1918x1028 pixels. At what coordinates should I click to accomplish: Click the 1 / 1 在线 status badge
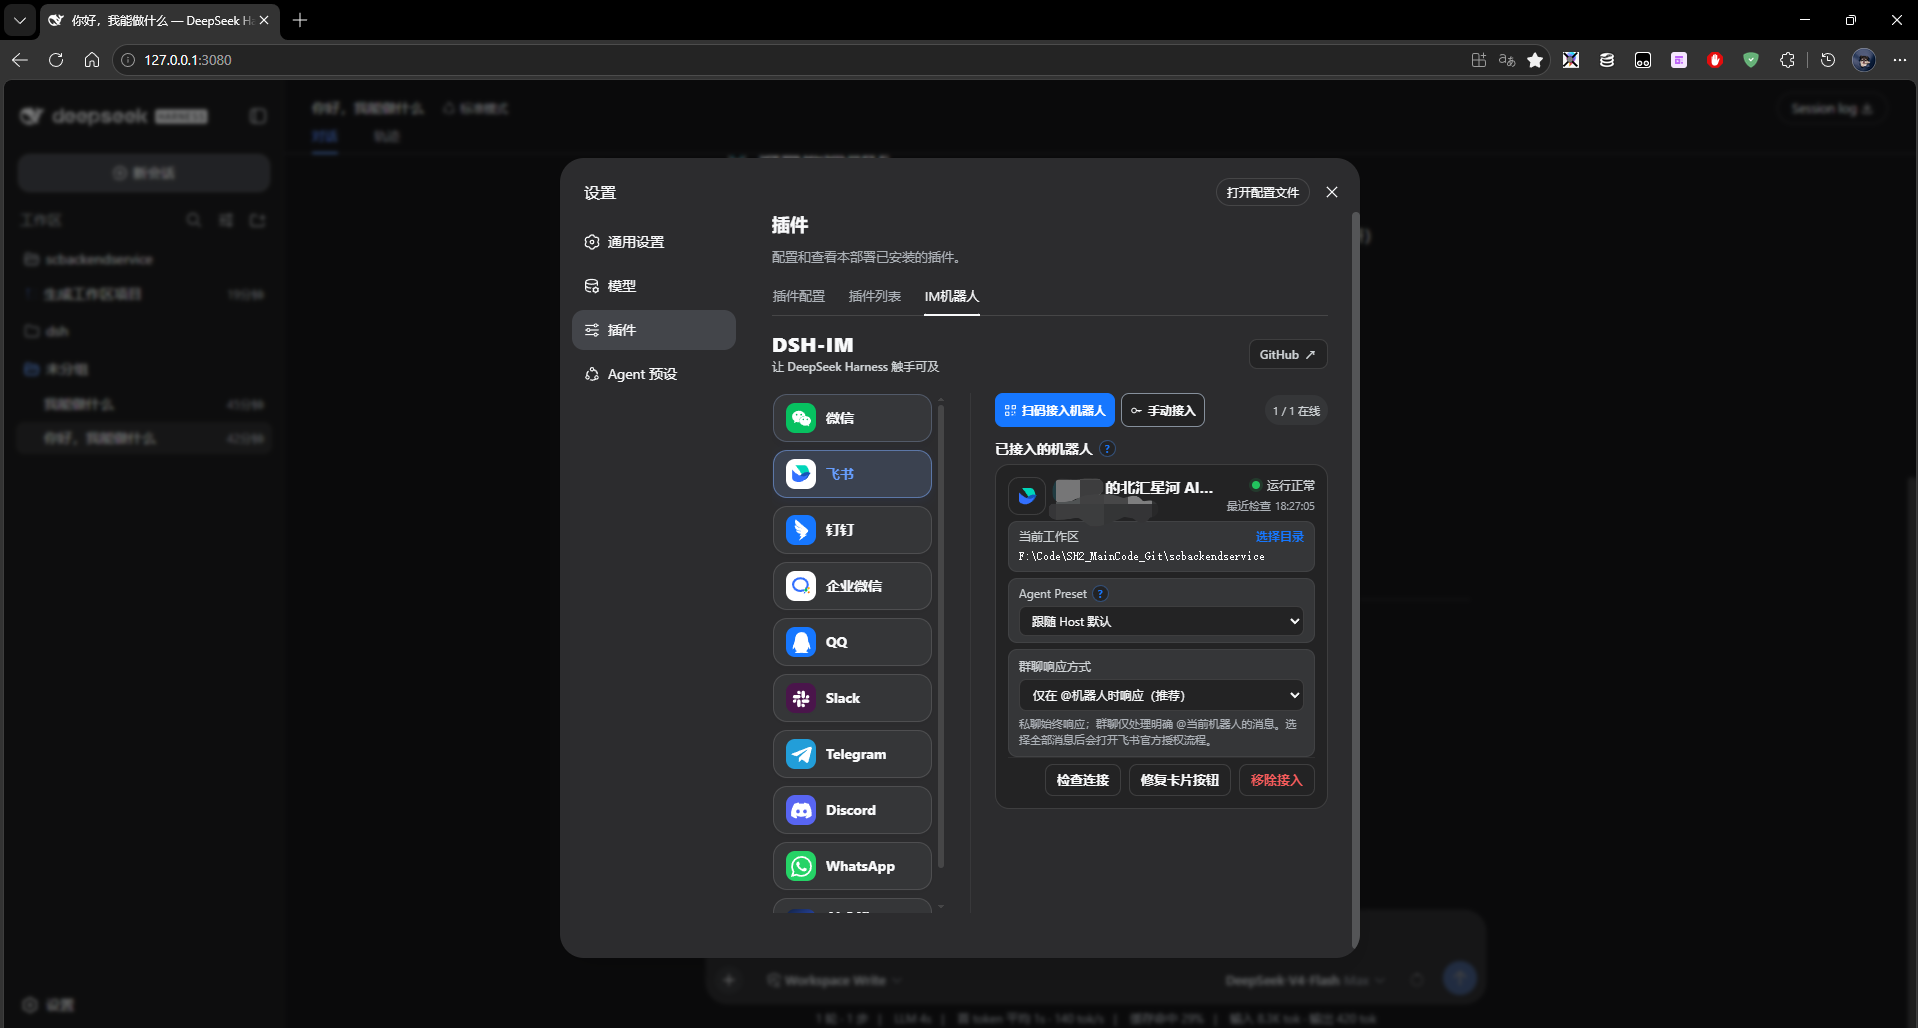(x=1296, y=411)
